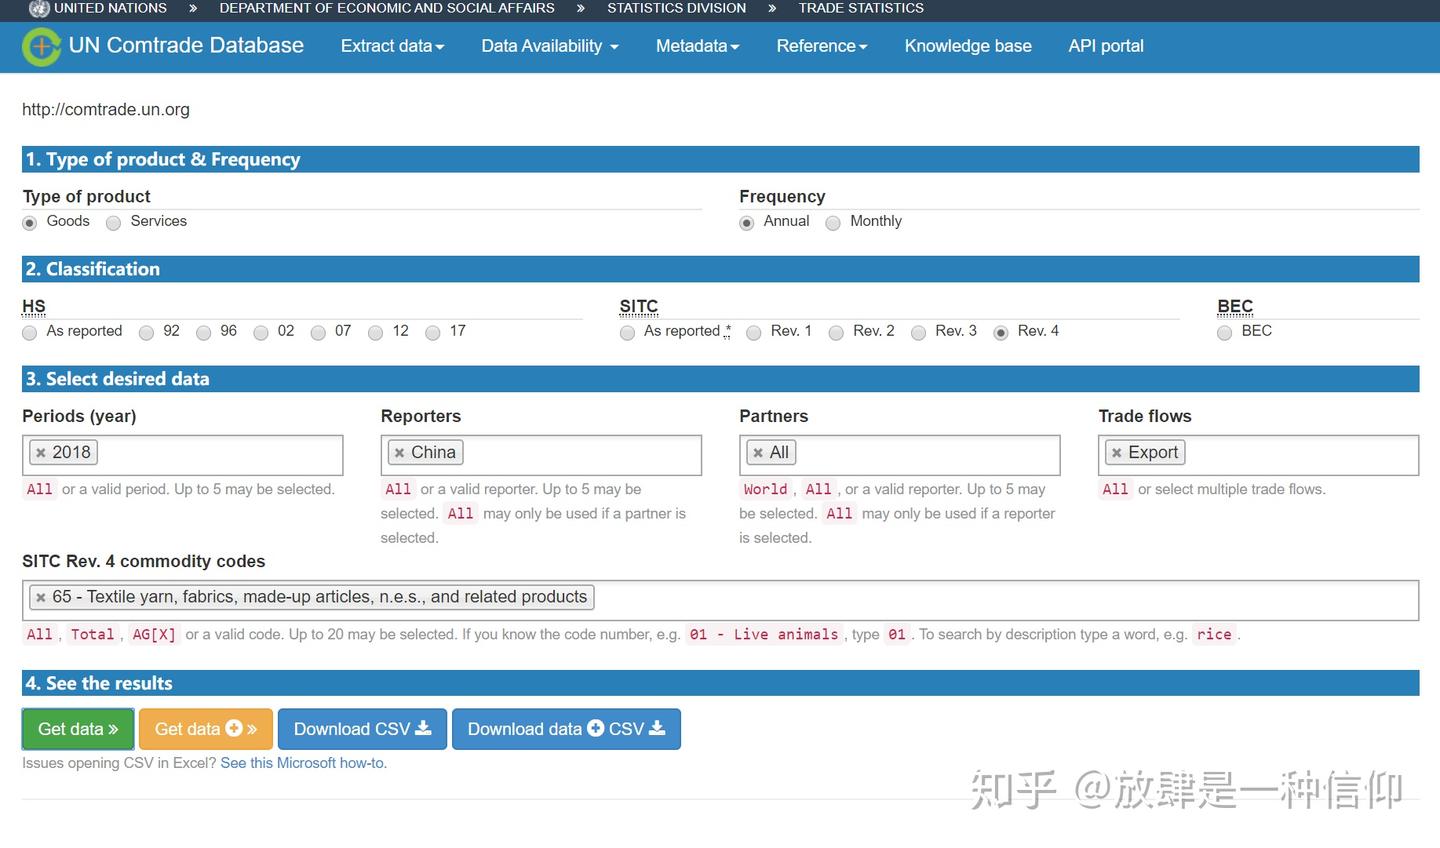Remove Export from Trade flows
Screen dimensions: 1440x848
click(x=1116, y=452)
